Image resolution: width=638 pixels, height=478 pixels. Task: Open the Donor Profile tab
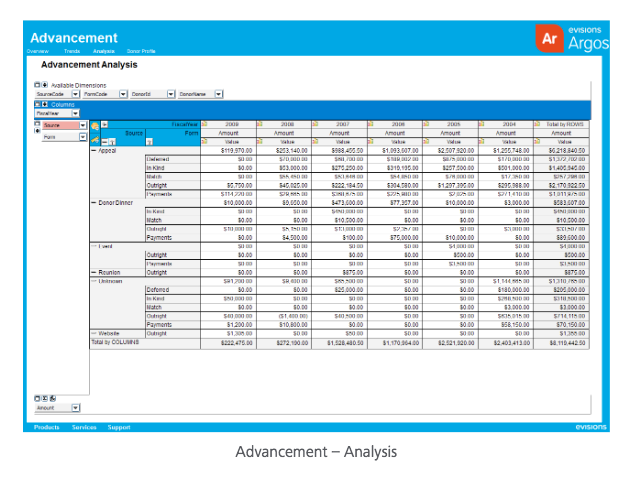[x=141, y=51]
